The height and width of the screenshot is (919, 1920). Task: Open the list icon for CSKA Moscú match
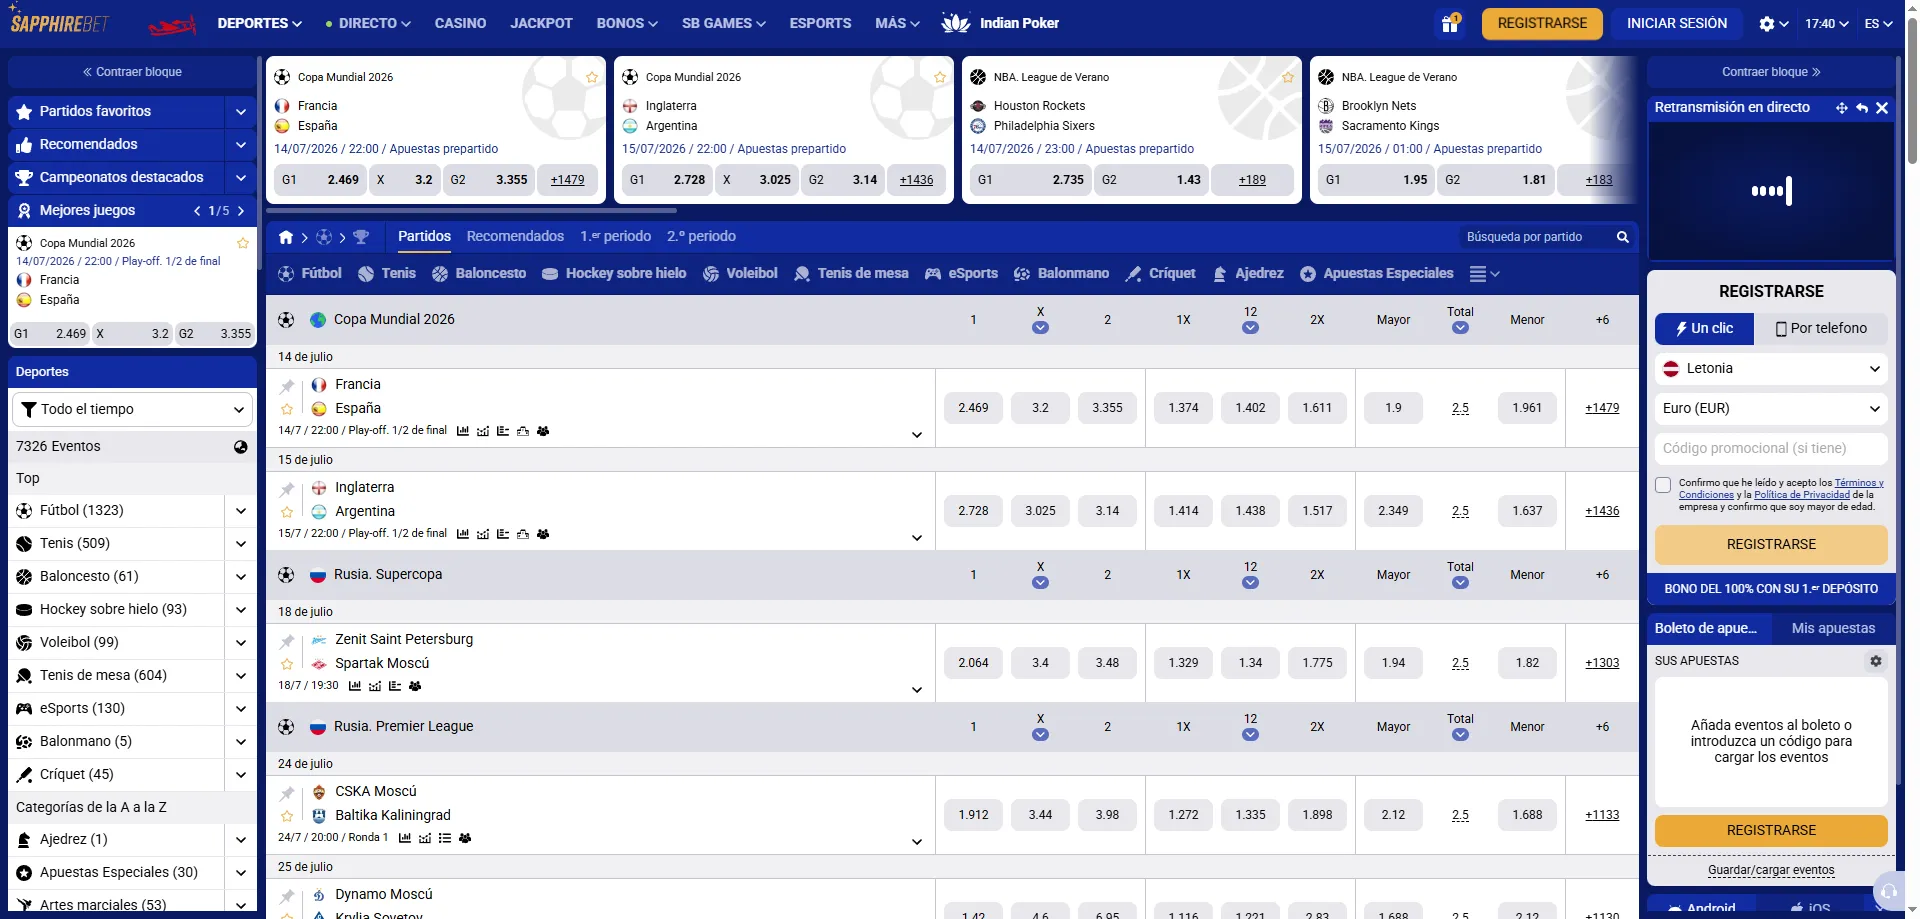[x=445, y=838]
